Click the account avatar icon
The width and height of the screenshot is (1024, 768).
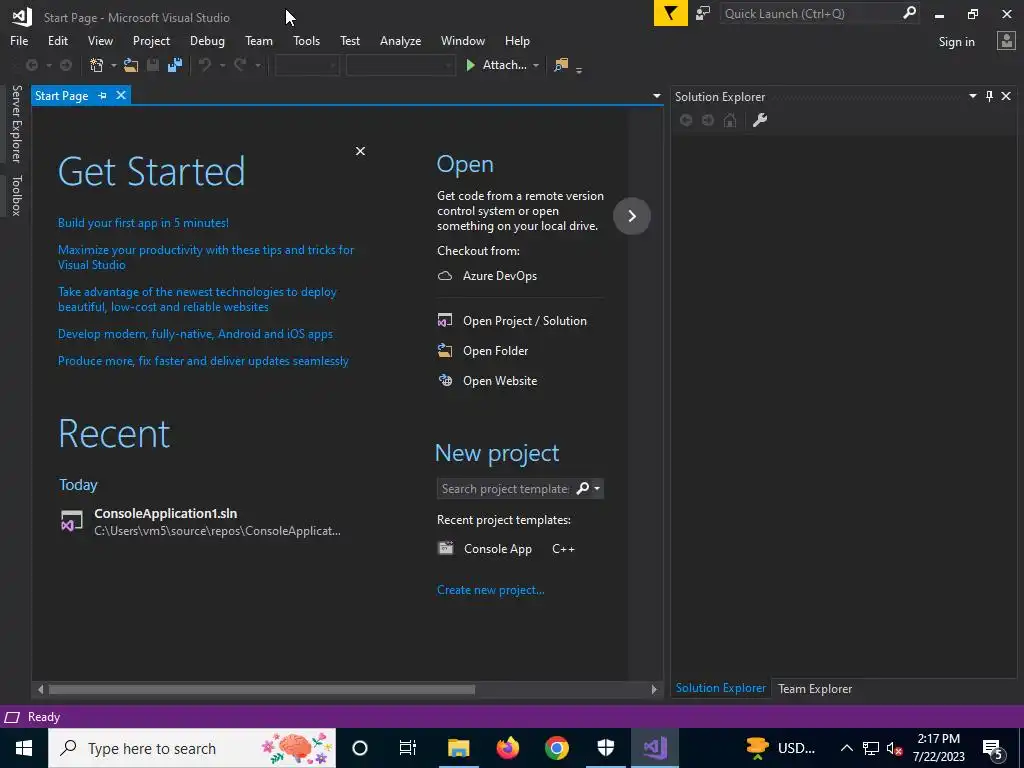[x=1006, y=41]
